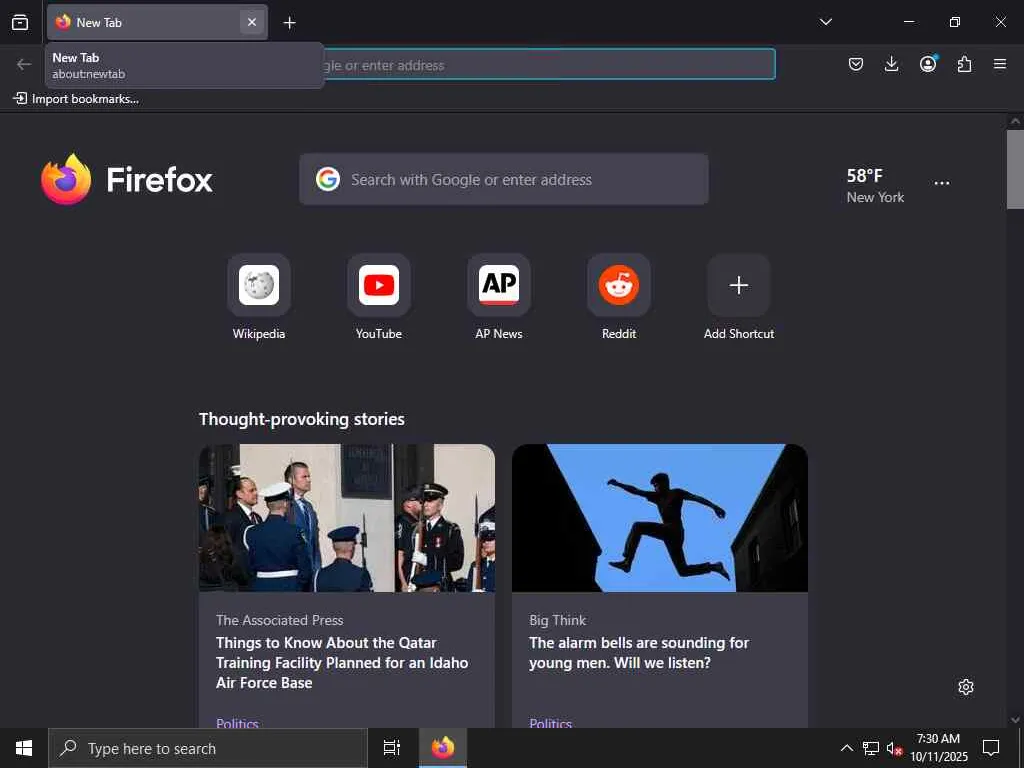Viewport: 1024px width, 768px height.
Task: Open the Extensions puzzle icon
Action: click(964, 64)
